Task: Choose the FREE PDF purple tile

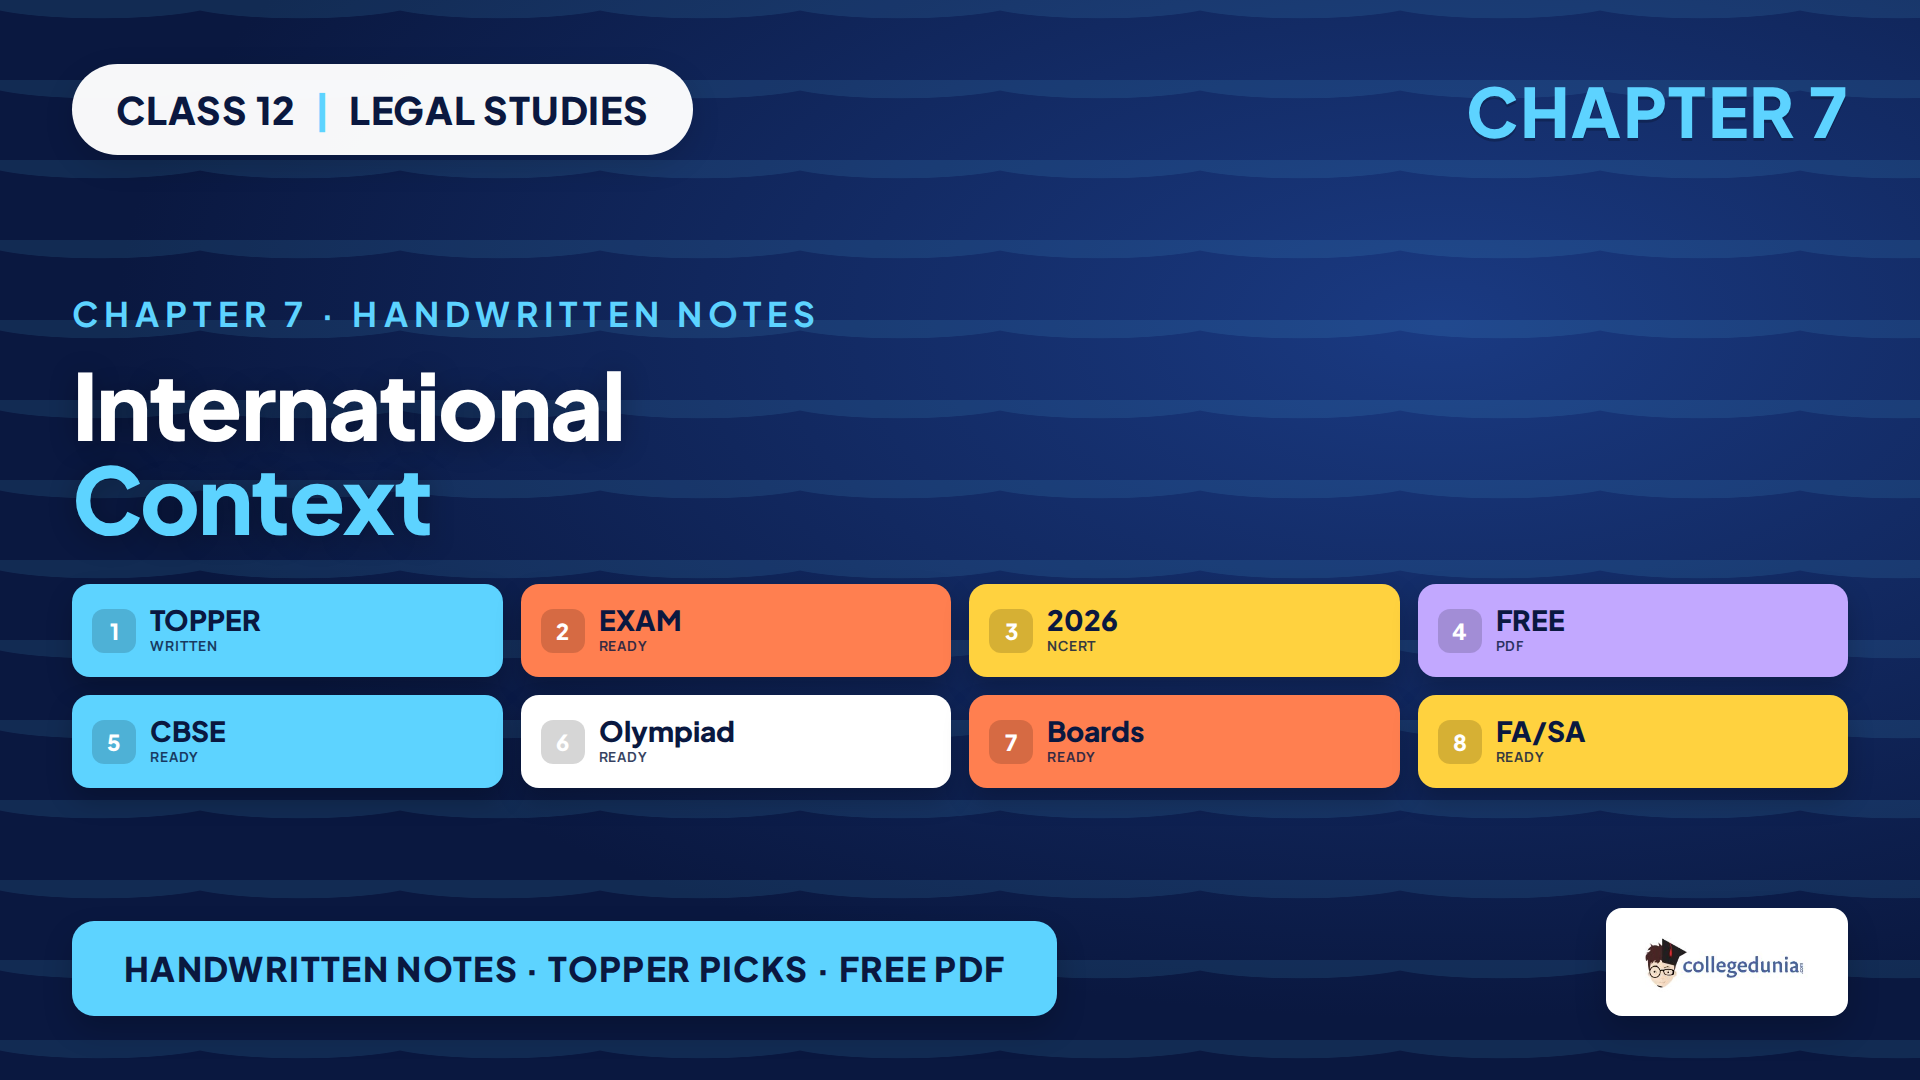Action: click(1633, 630)
